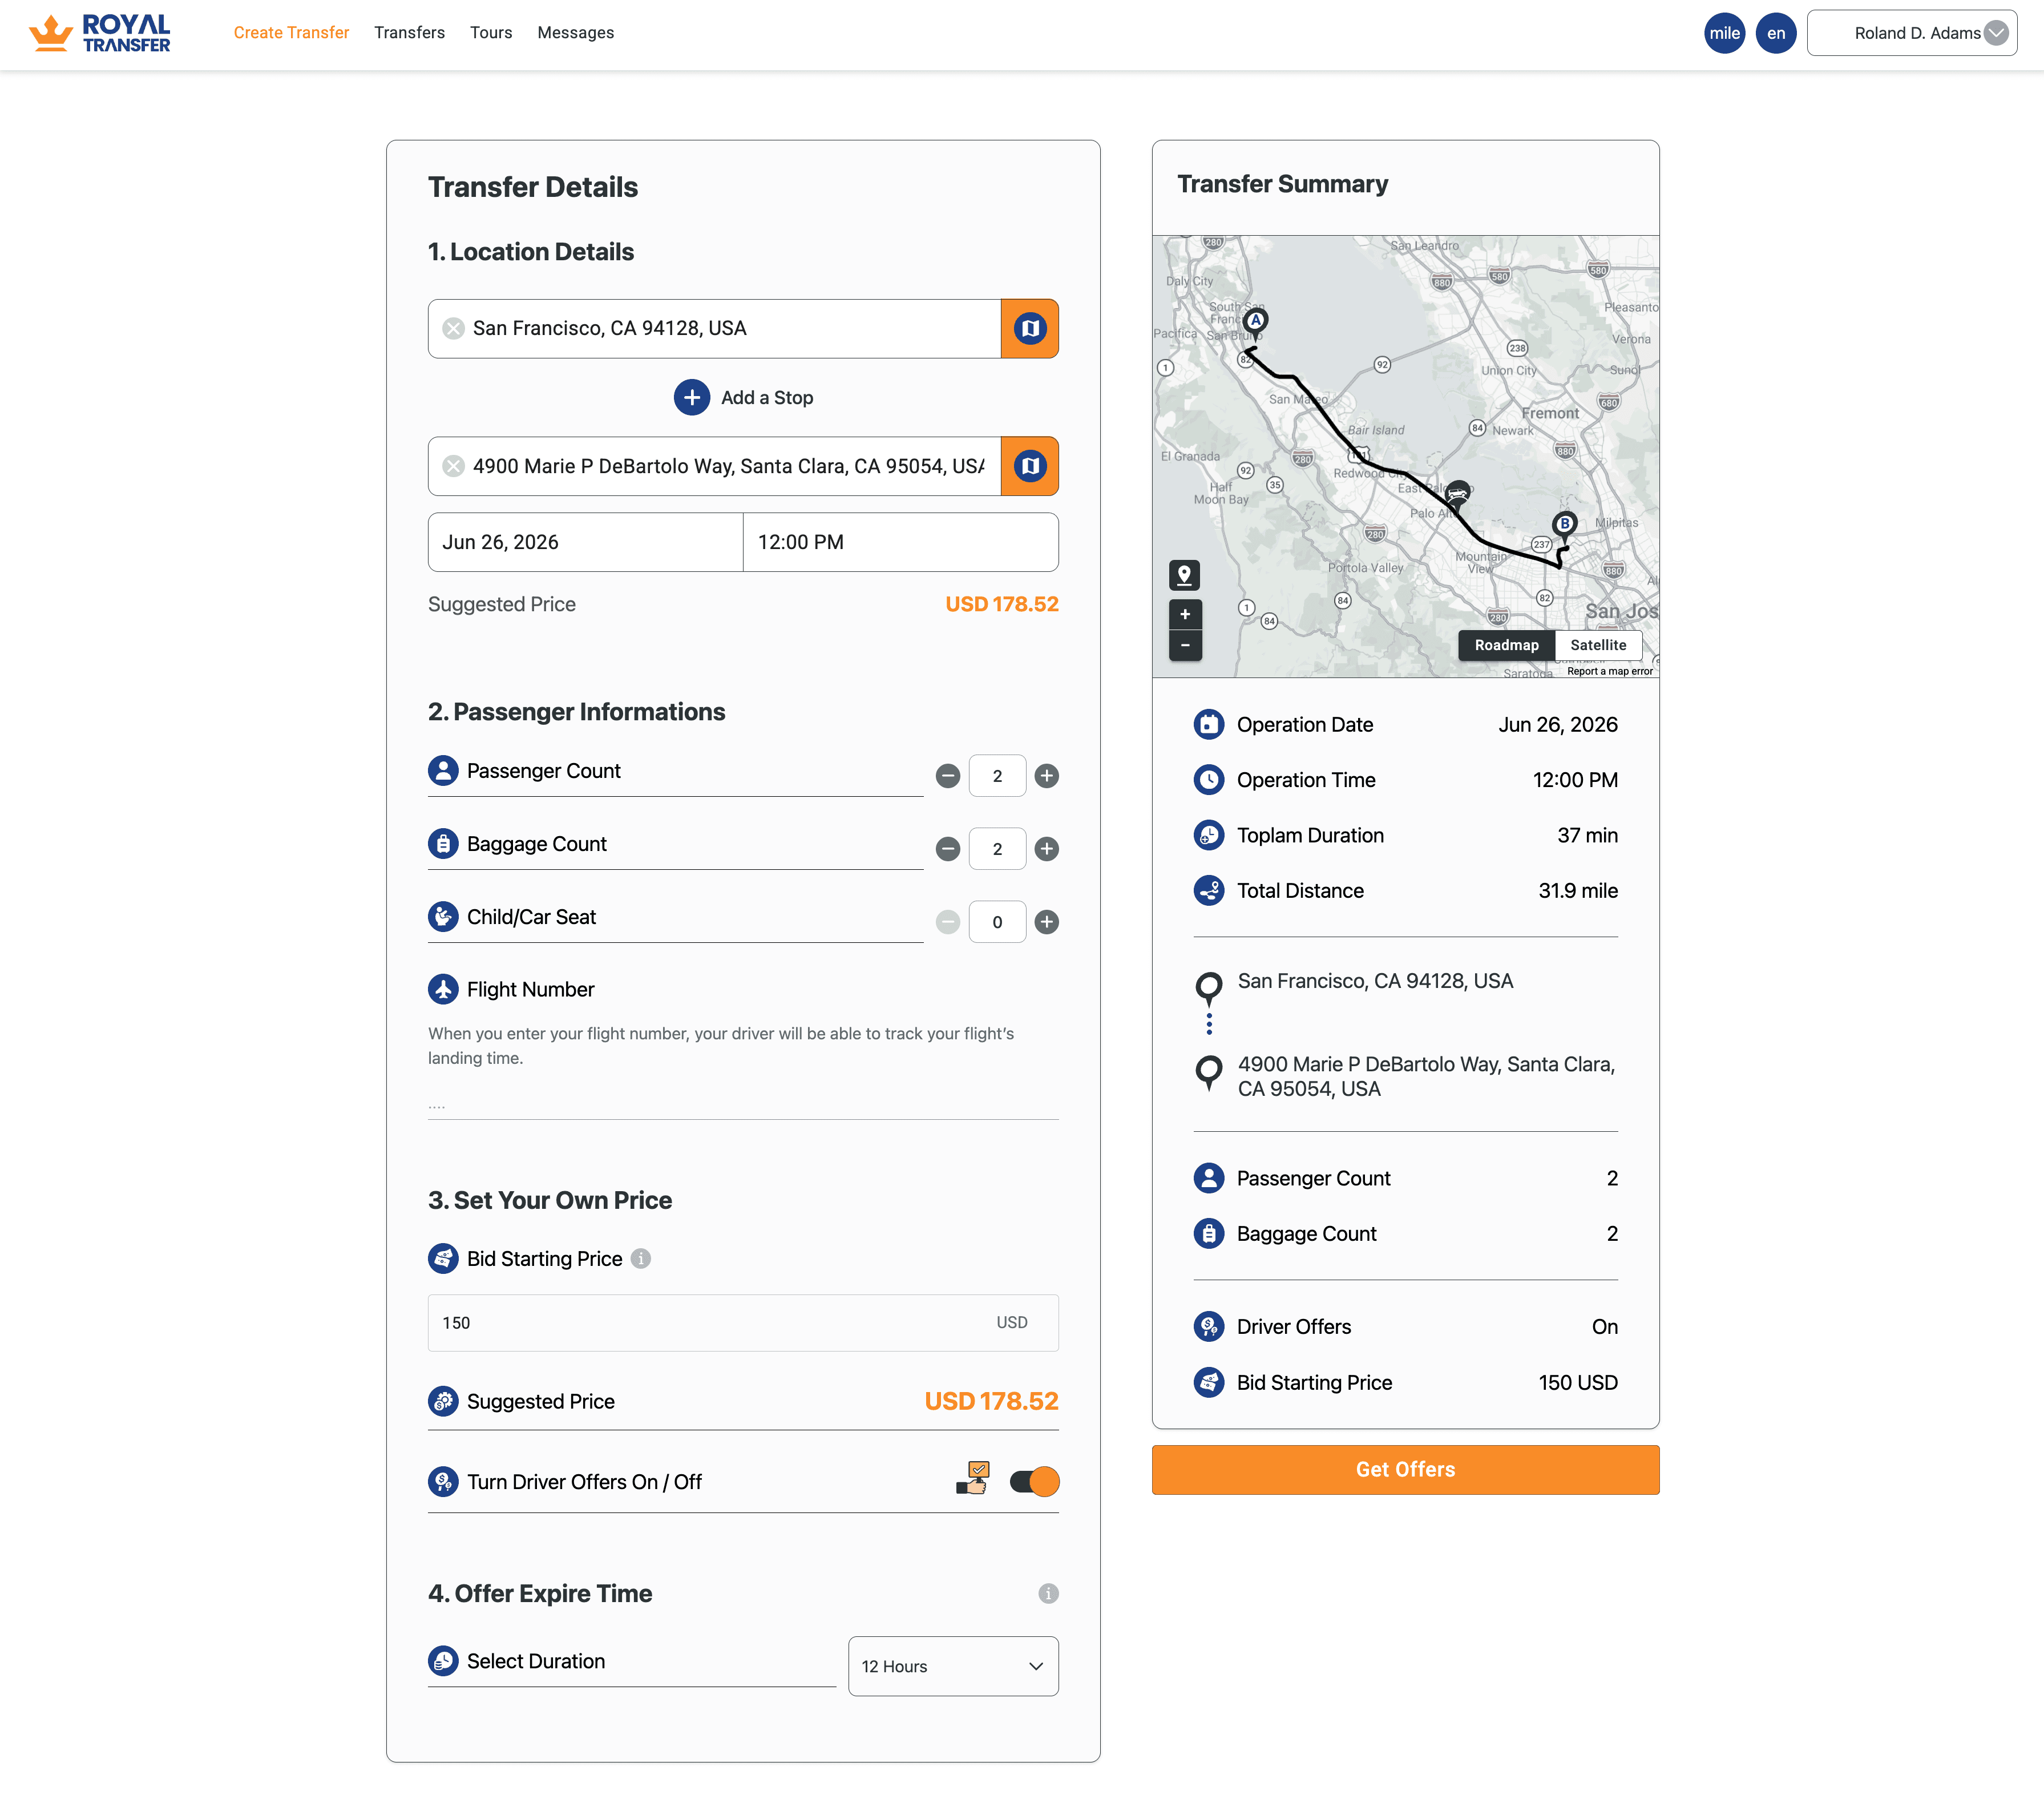Open the 12:00 PM time picker

click(x=900, y=542)
